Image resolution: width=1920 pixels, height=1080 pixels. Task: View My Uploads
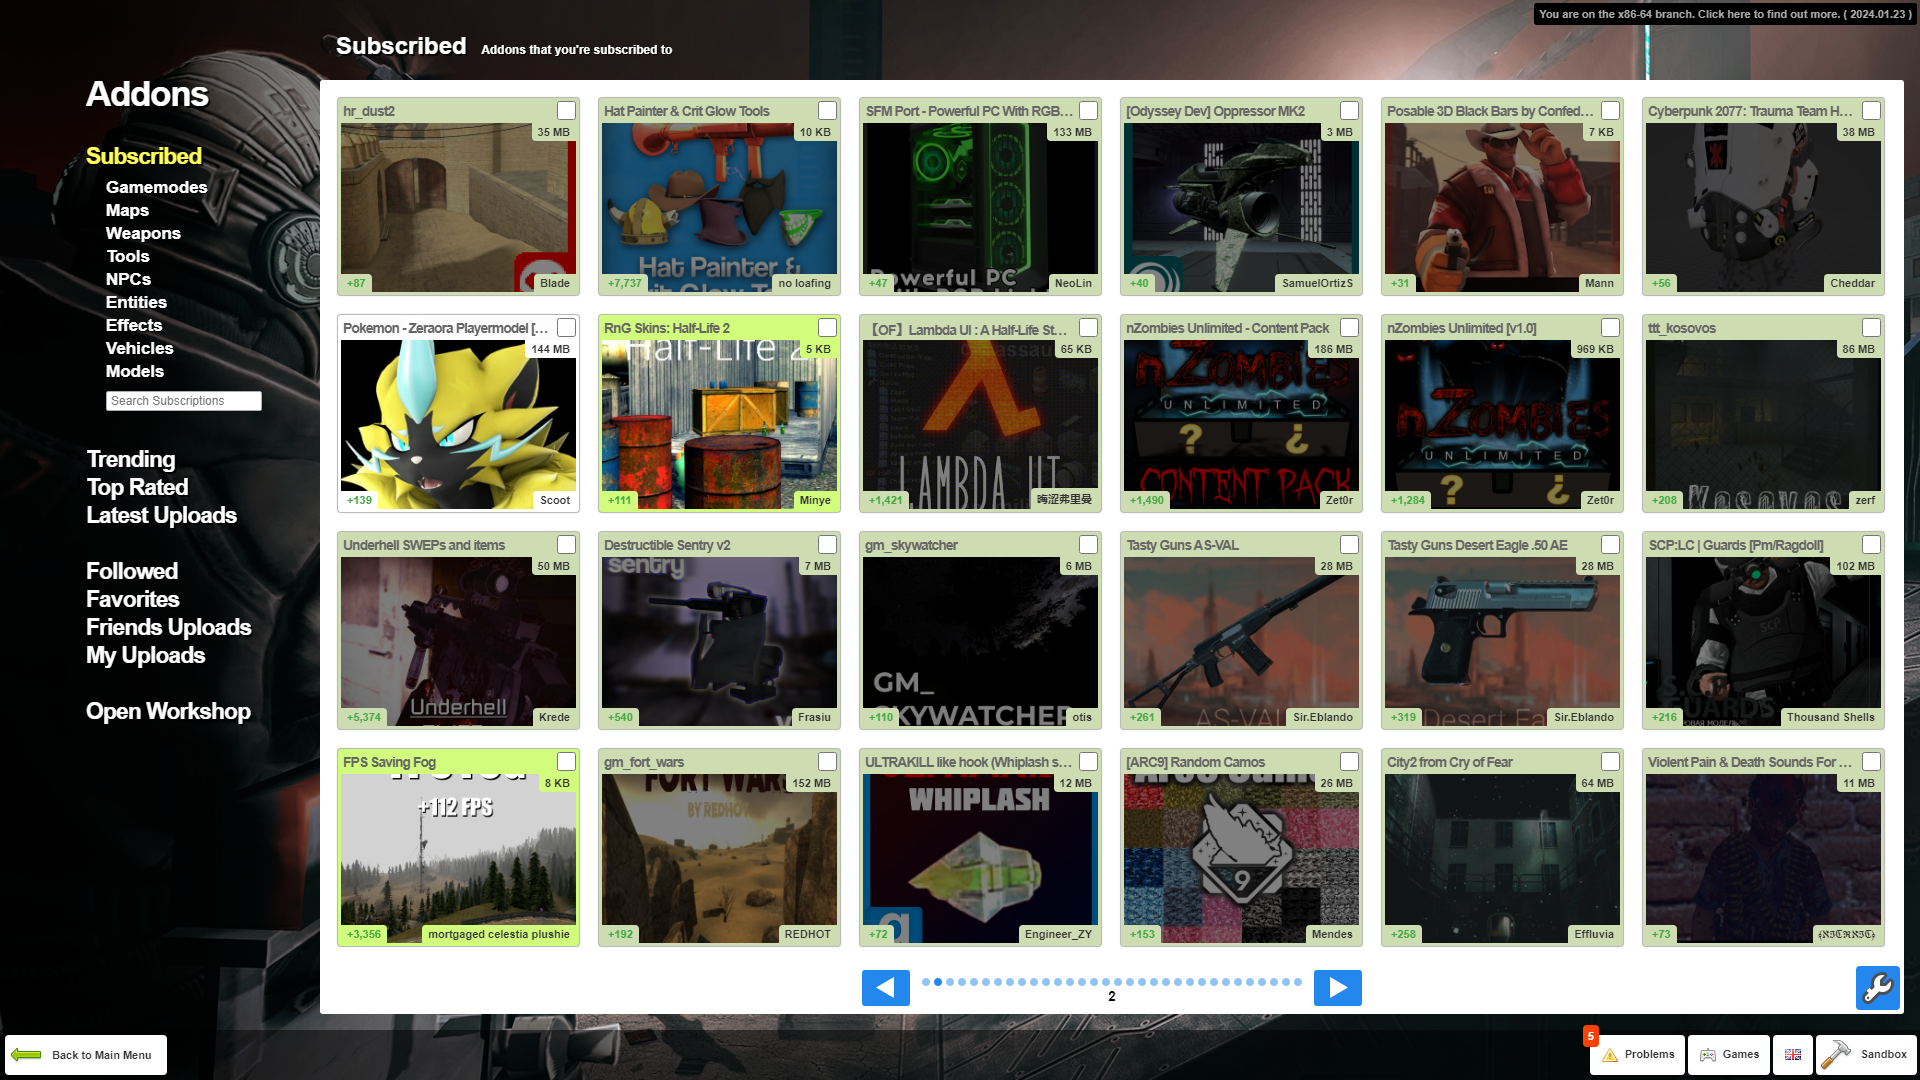point(146,655)
